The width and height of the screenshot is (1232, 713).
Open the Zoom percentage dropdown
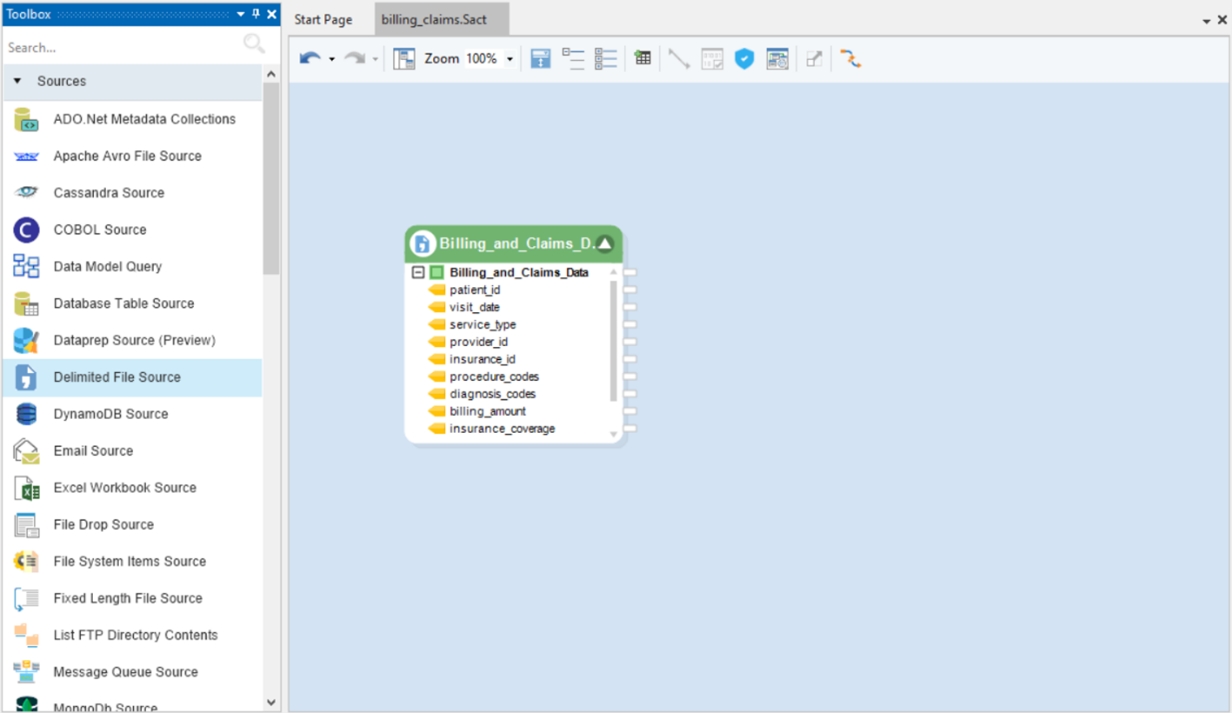(509, 59)
